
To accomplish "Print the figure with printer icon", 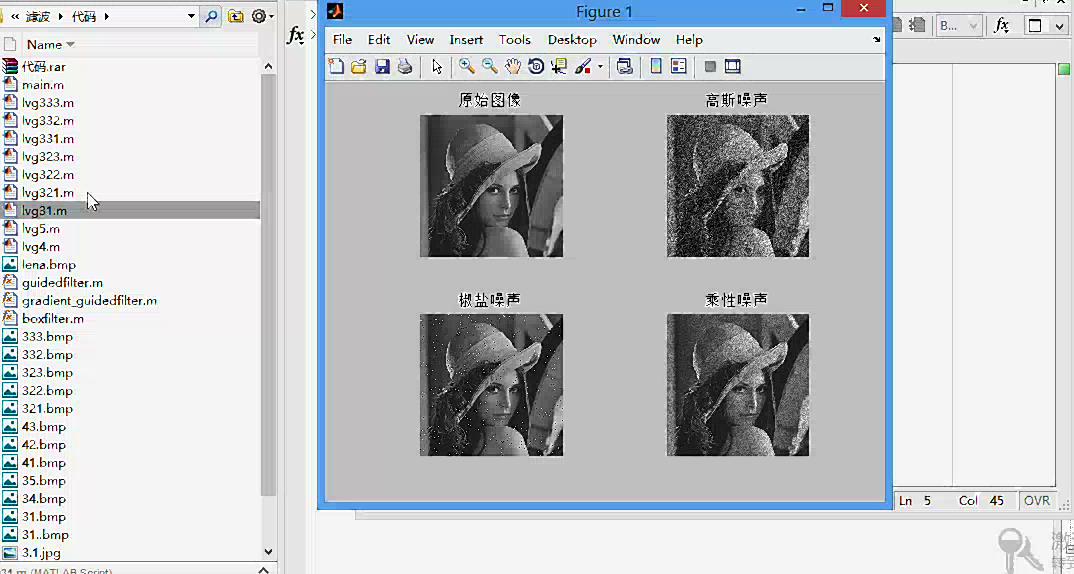I will click(405, 66).
